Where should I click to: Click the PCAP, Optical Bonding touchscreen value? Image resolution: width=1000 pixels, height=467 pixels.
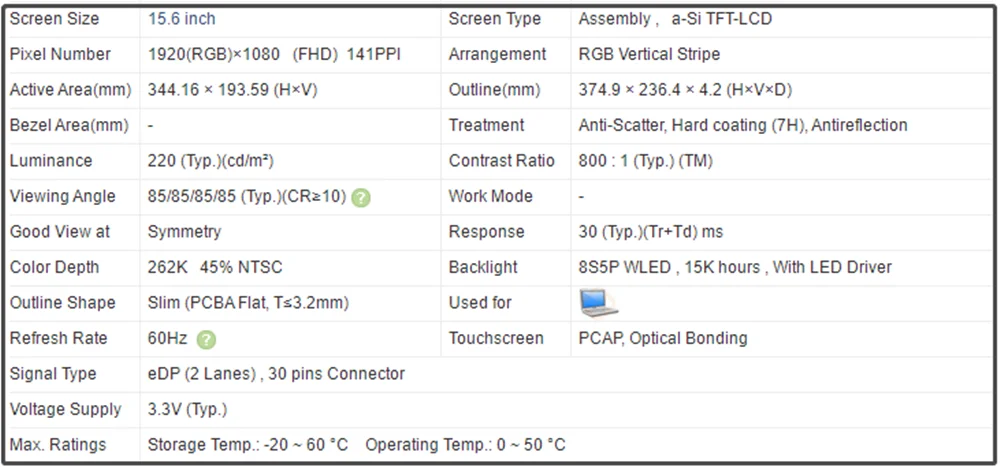pyautogui.click(x=662, y=338)
